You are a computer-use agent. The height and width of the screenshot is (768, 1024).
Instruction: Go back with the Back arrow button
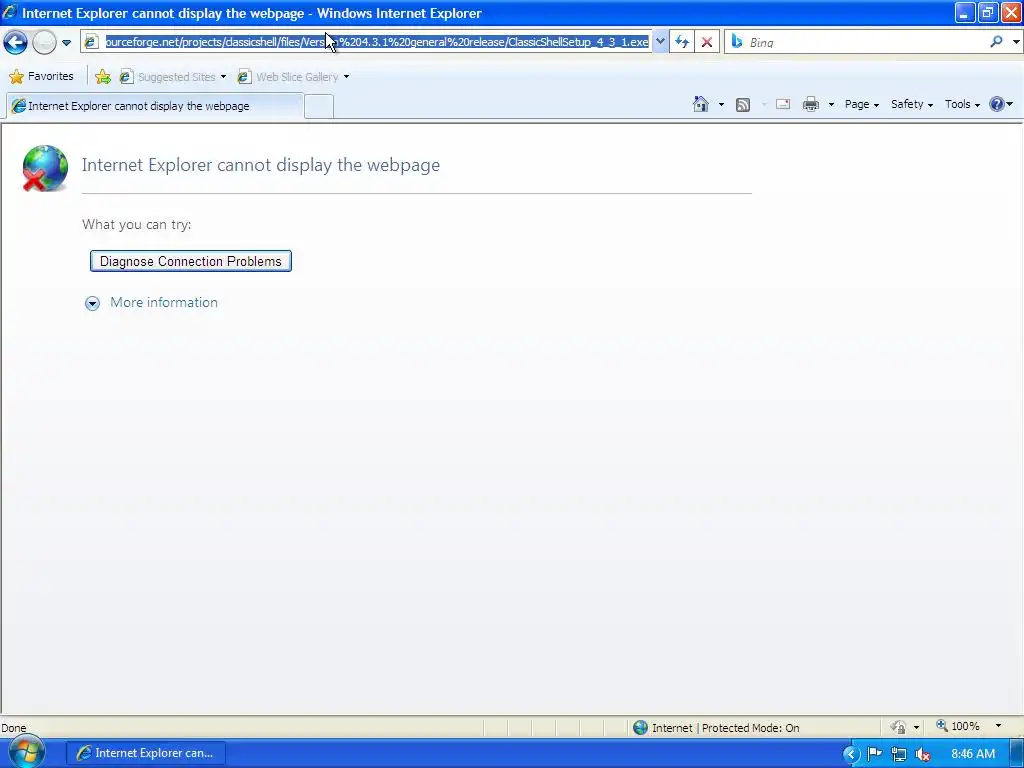pos(15,42)
